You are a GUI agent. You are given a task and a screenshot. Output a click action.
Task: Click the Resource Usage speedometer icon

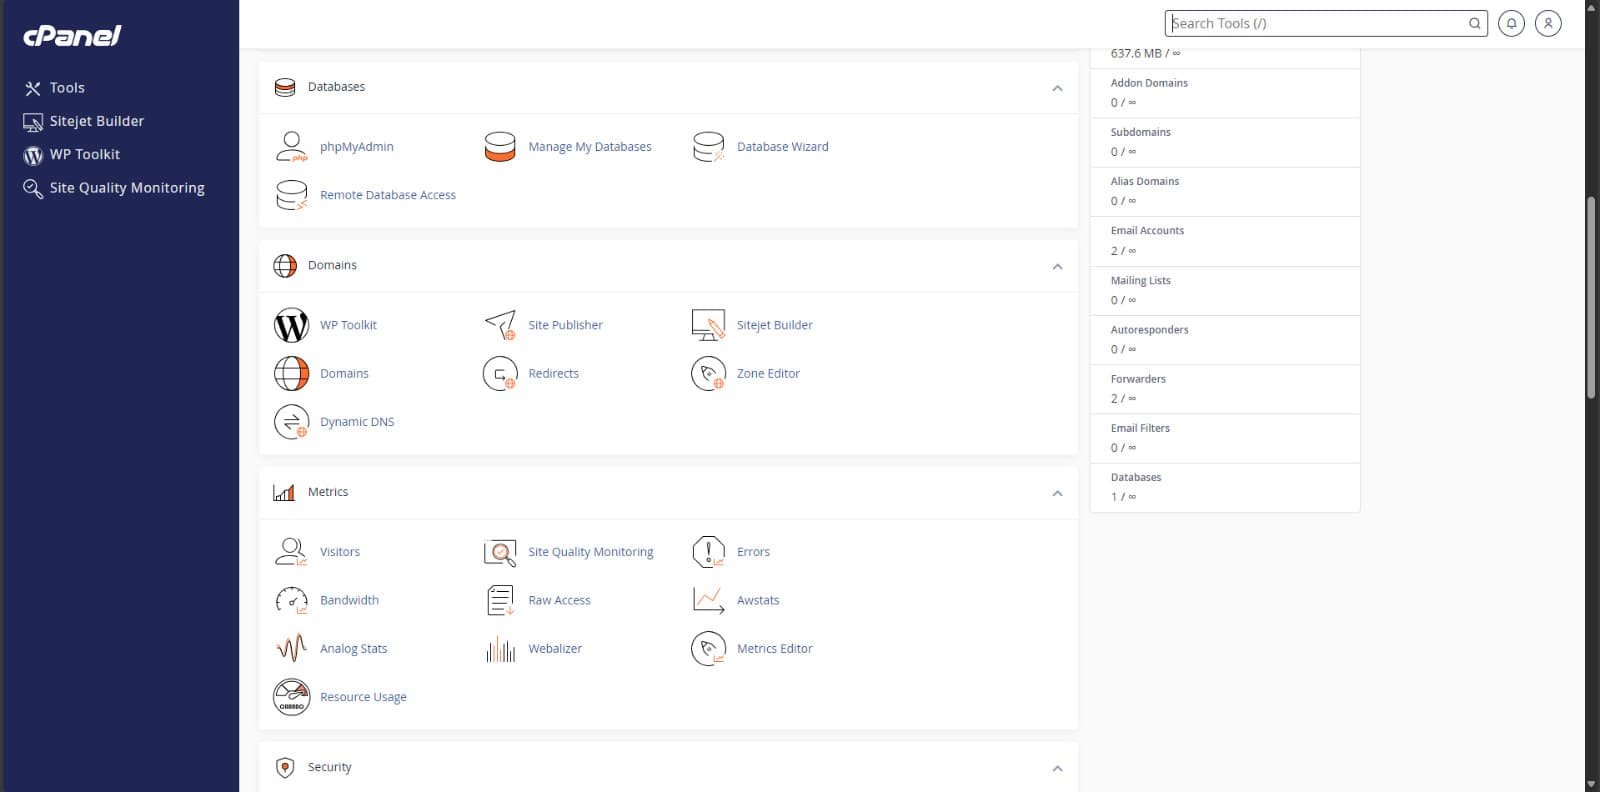(291, 697)
